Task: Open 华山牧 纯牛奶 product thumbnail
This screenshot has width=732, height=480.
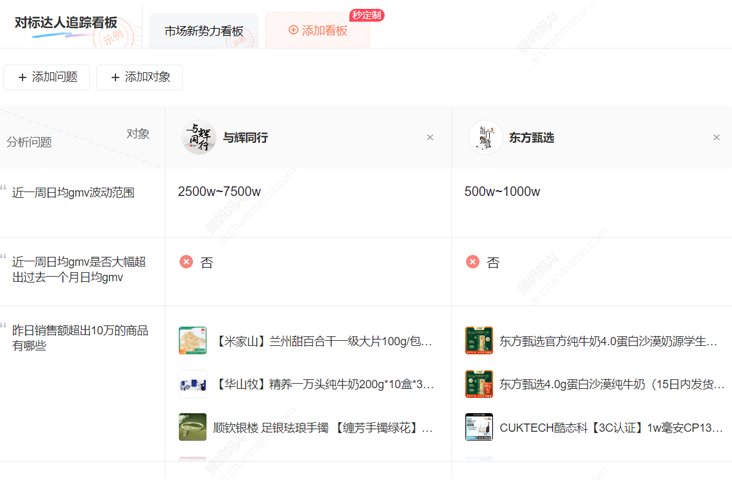Action: [192, 384]
